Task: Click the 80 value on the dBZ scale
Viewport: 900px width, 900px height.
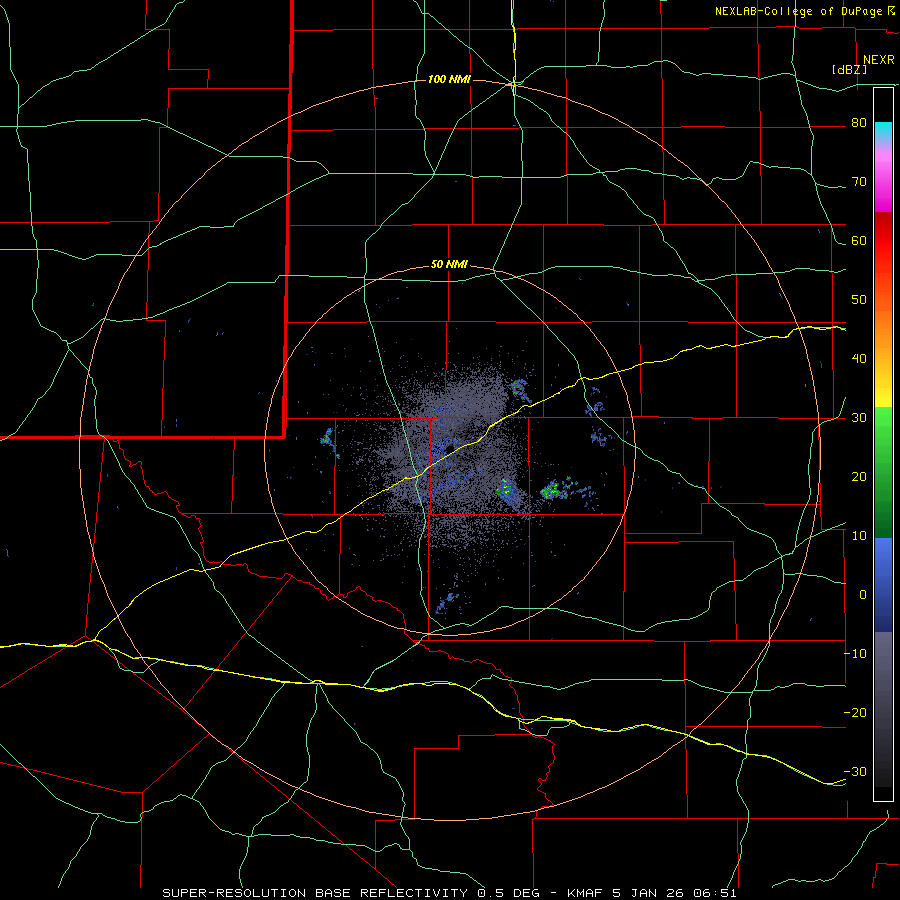Action: pos(859,123)
